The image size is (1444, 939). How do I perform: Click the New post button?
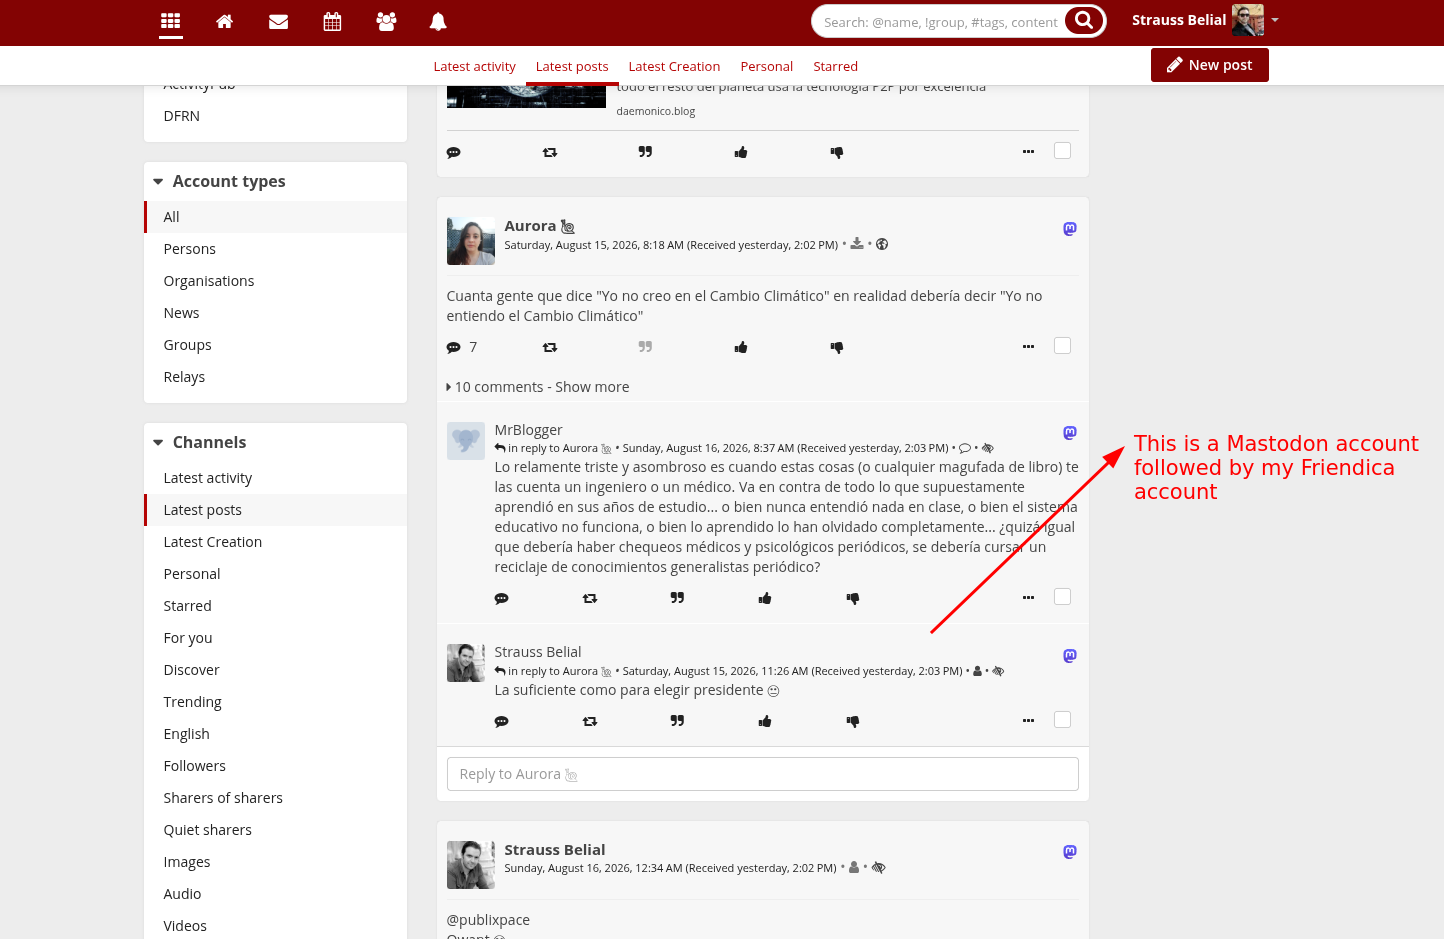pyautogui.click(x=1210, y=65)
